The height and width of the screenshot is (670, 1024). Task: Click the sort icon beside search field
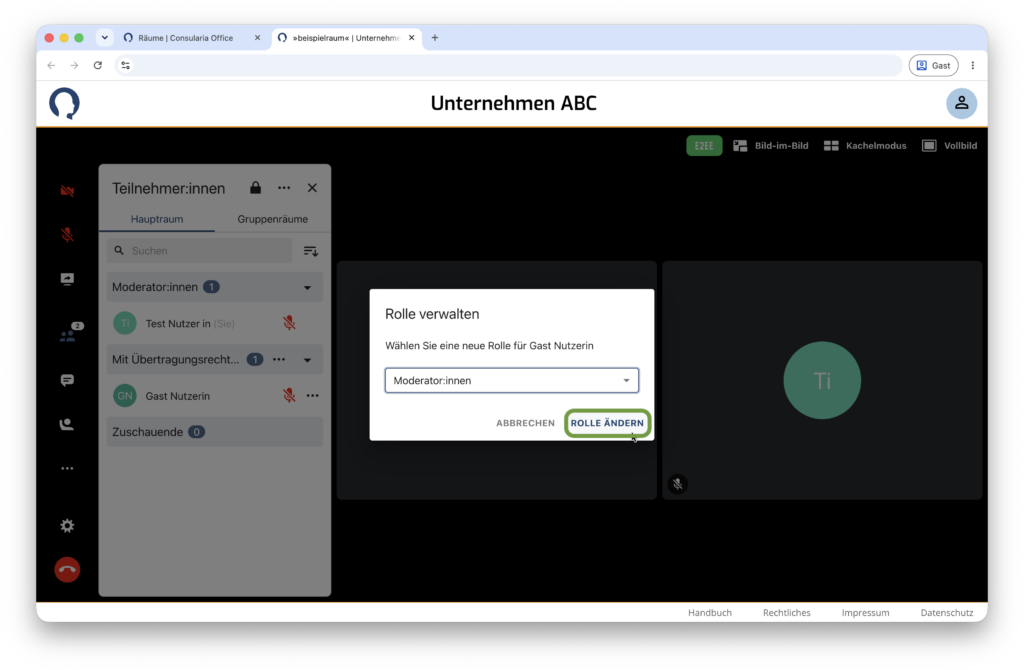[311, 251]
